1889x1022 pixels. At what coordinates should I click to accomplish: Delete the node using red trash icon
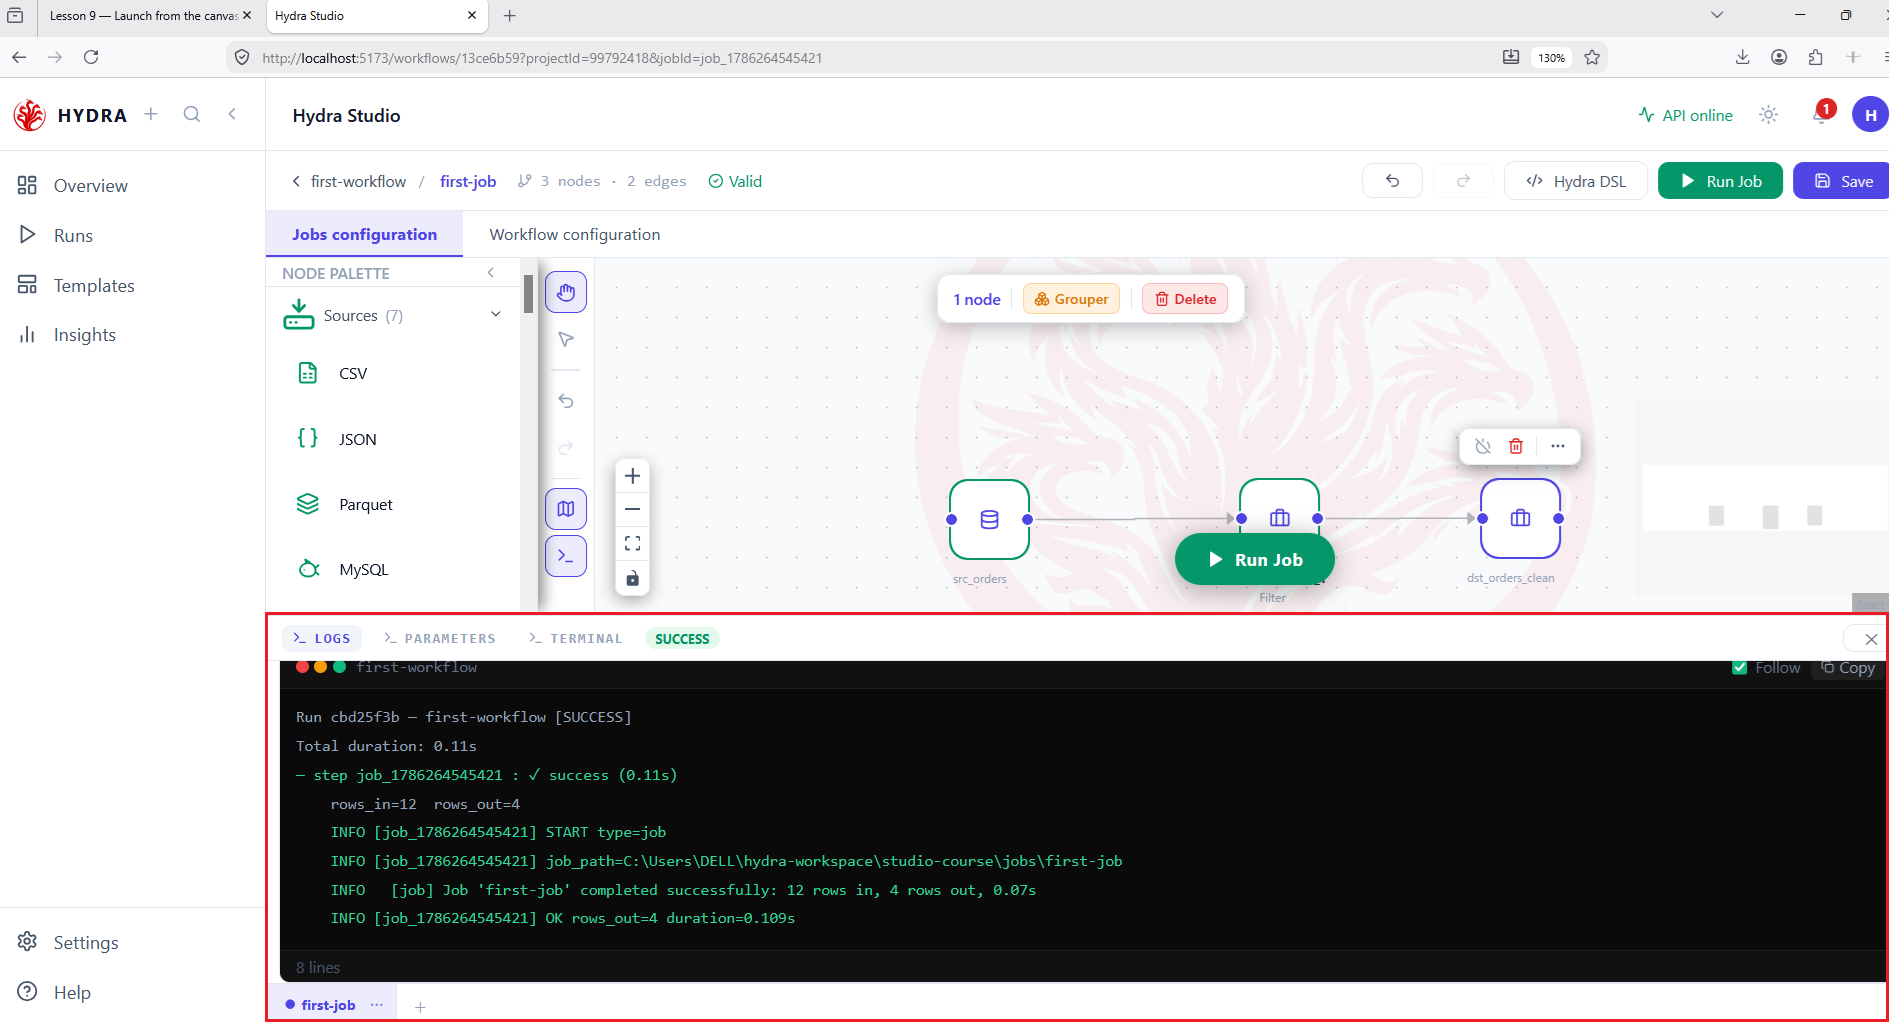(x=1516, y=446)
